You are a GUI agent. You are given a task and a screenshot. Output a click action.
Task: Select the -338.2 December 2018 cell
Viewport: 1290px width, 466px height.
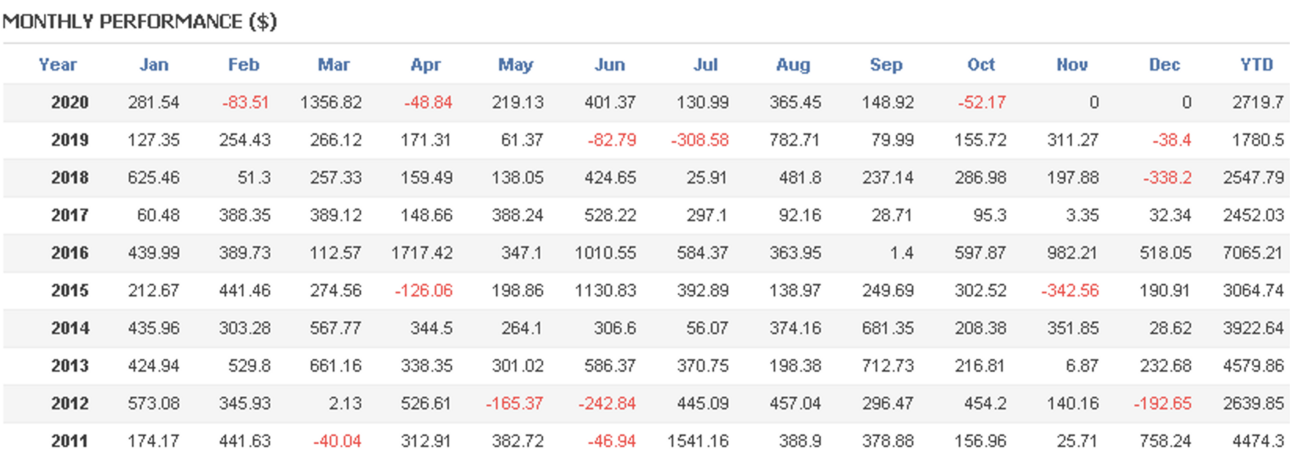(x=1166, y=178)
